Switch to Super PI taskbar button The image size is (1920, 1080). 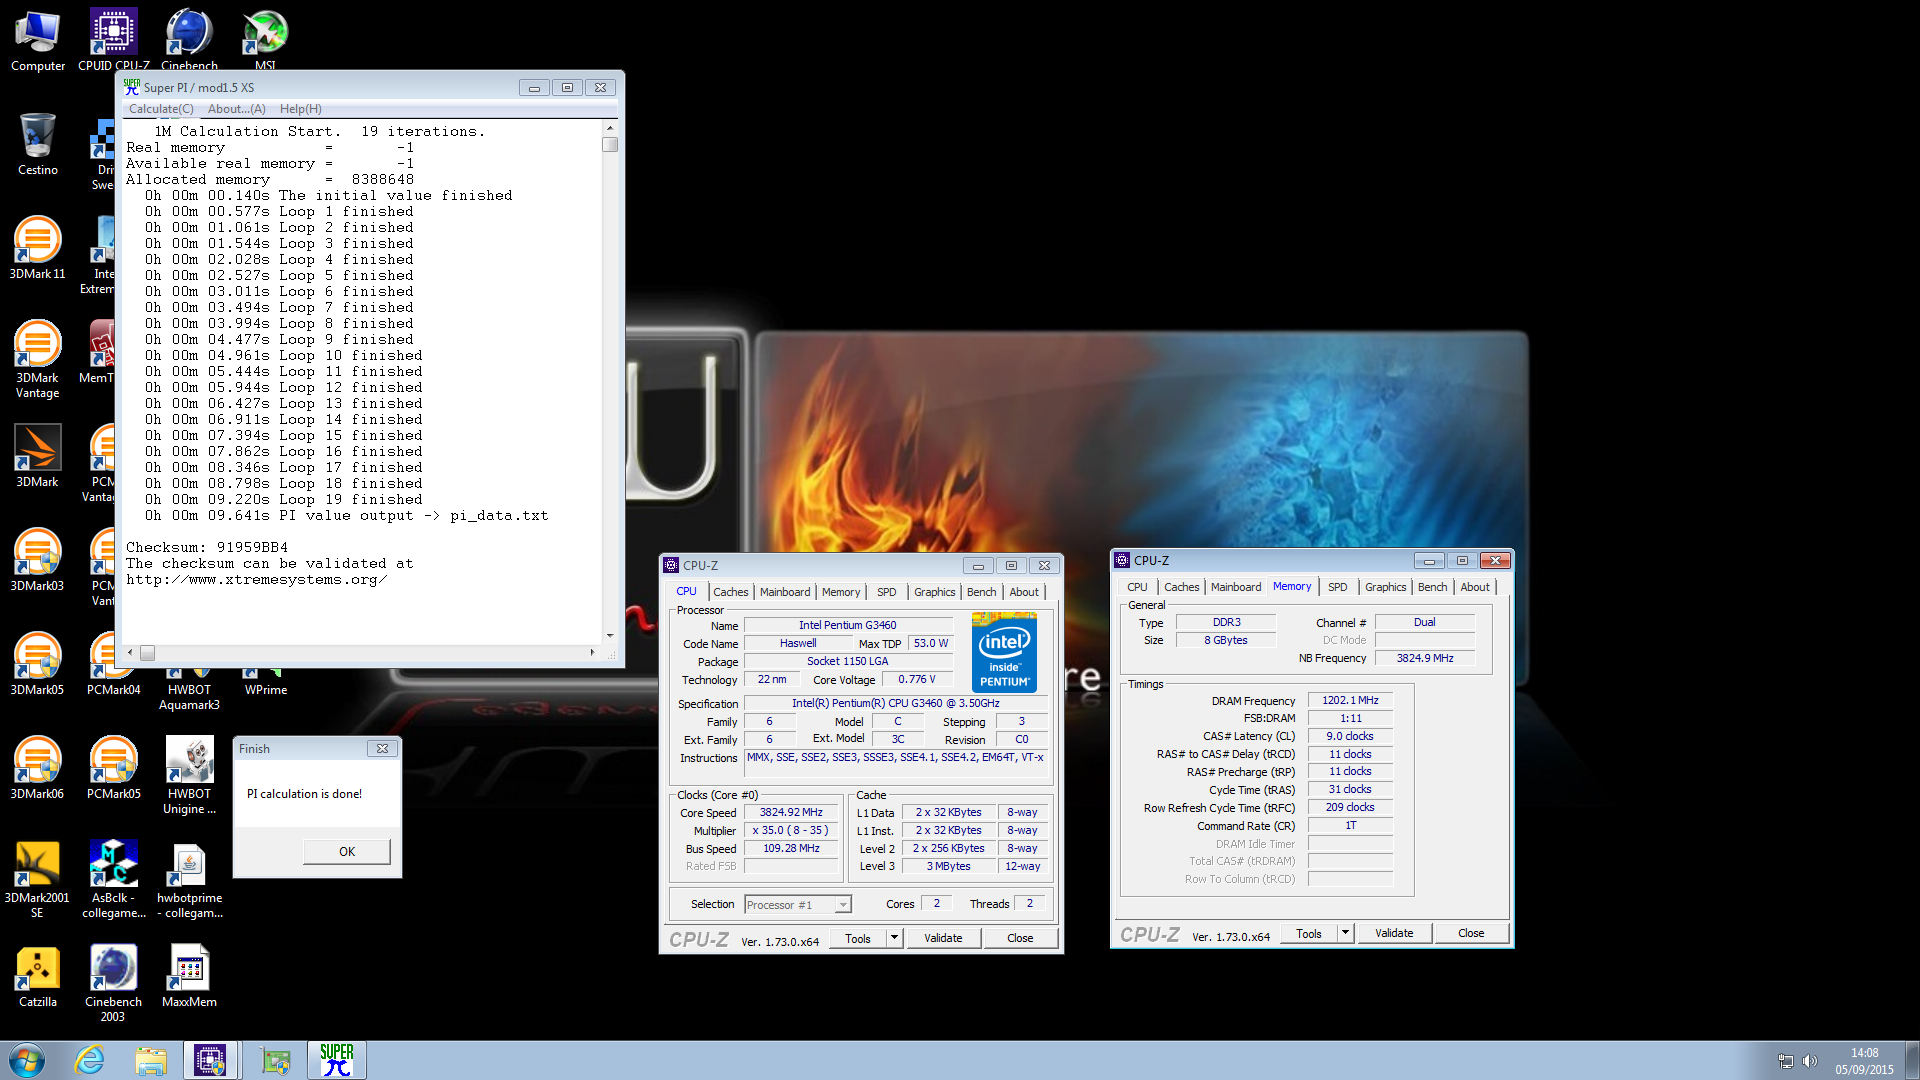click(x=337, y=1060)
